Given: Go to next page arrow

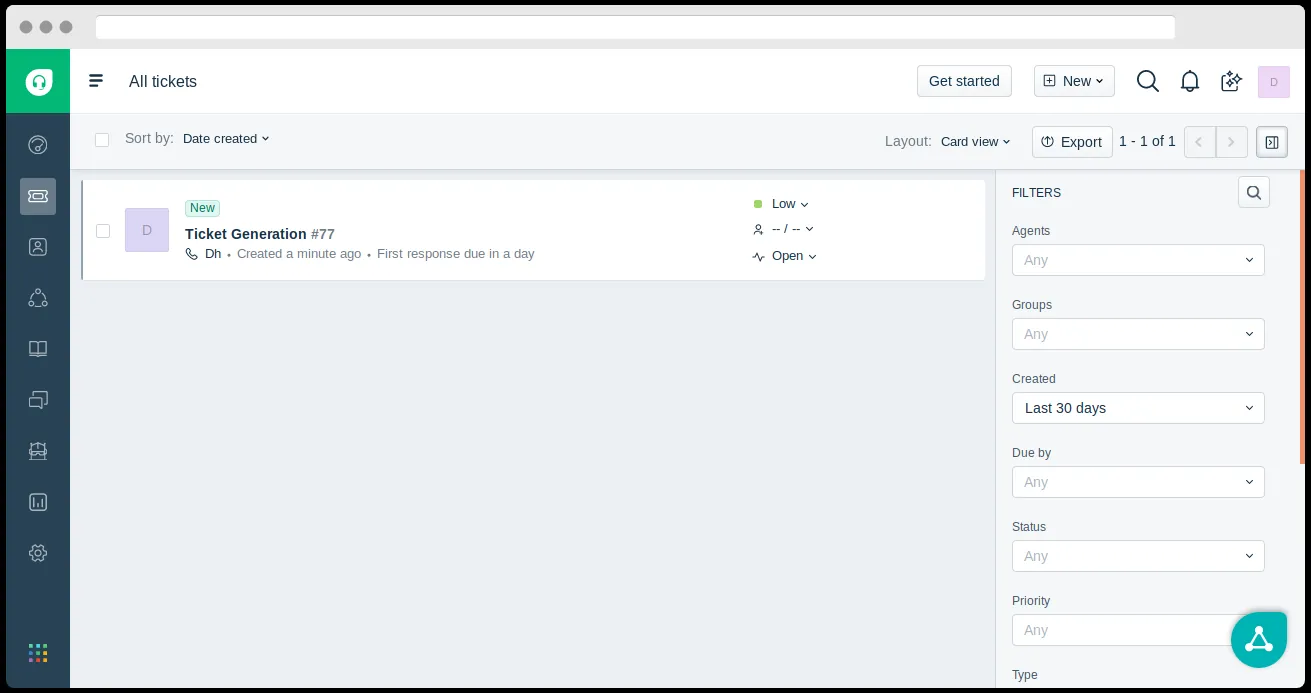Looking at the screenshot, I should pos(1232,142).
